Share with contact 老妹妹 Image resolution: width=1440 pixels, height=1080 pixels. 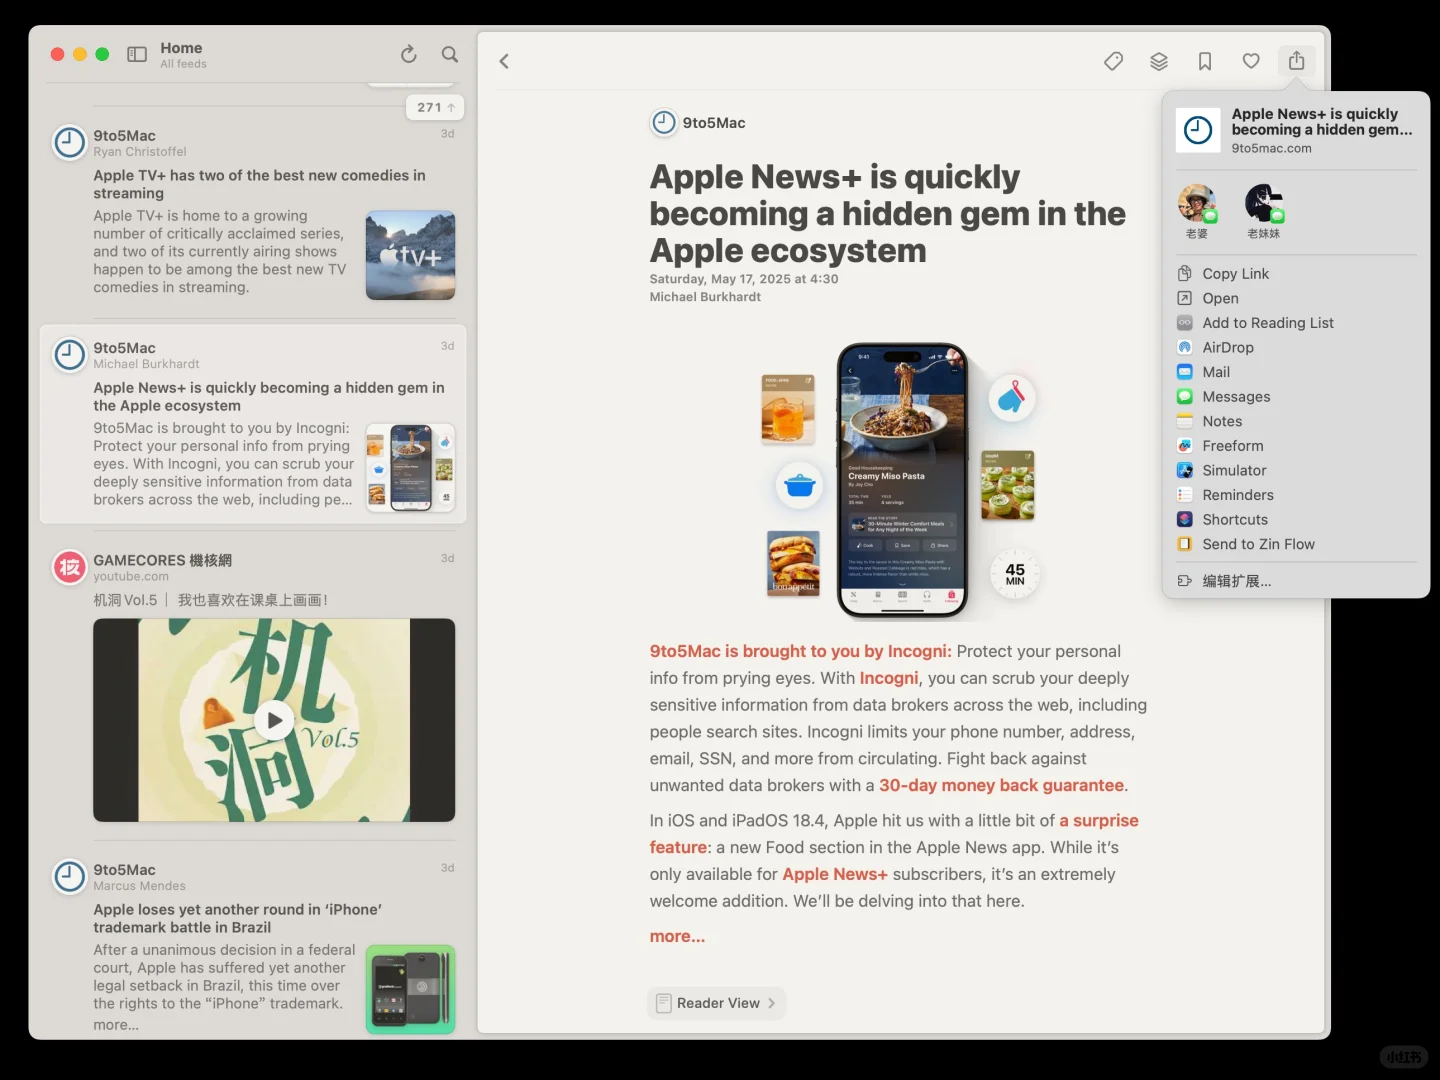point(1264,211)
